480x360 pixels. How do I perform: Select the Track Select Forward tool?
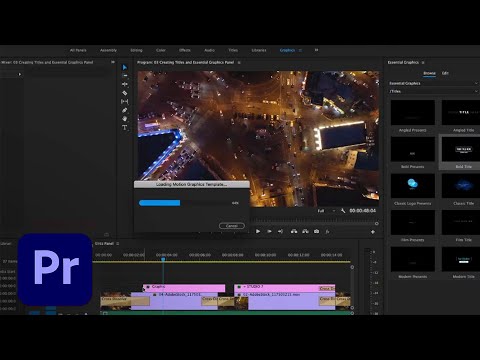tap(125, 76)
